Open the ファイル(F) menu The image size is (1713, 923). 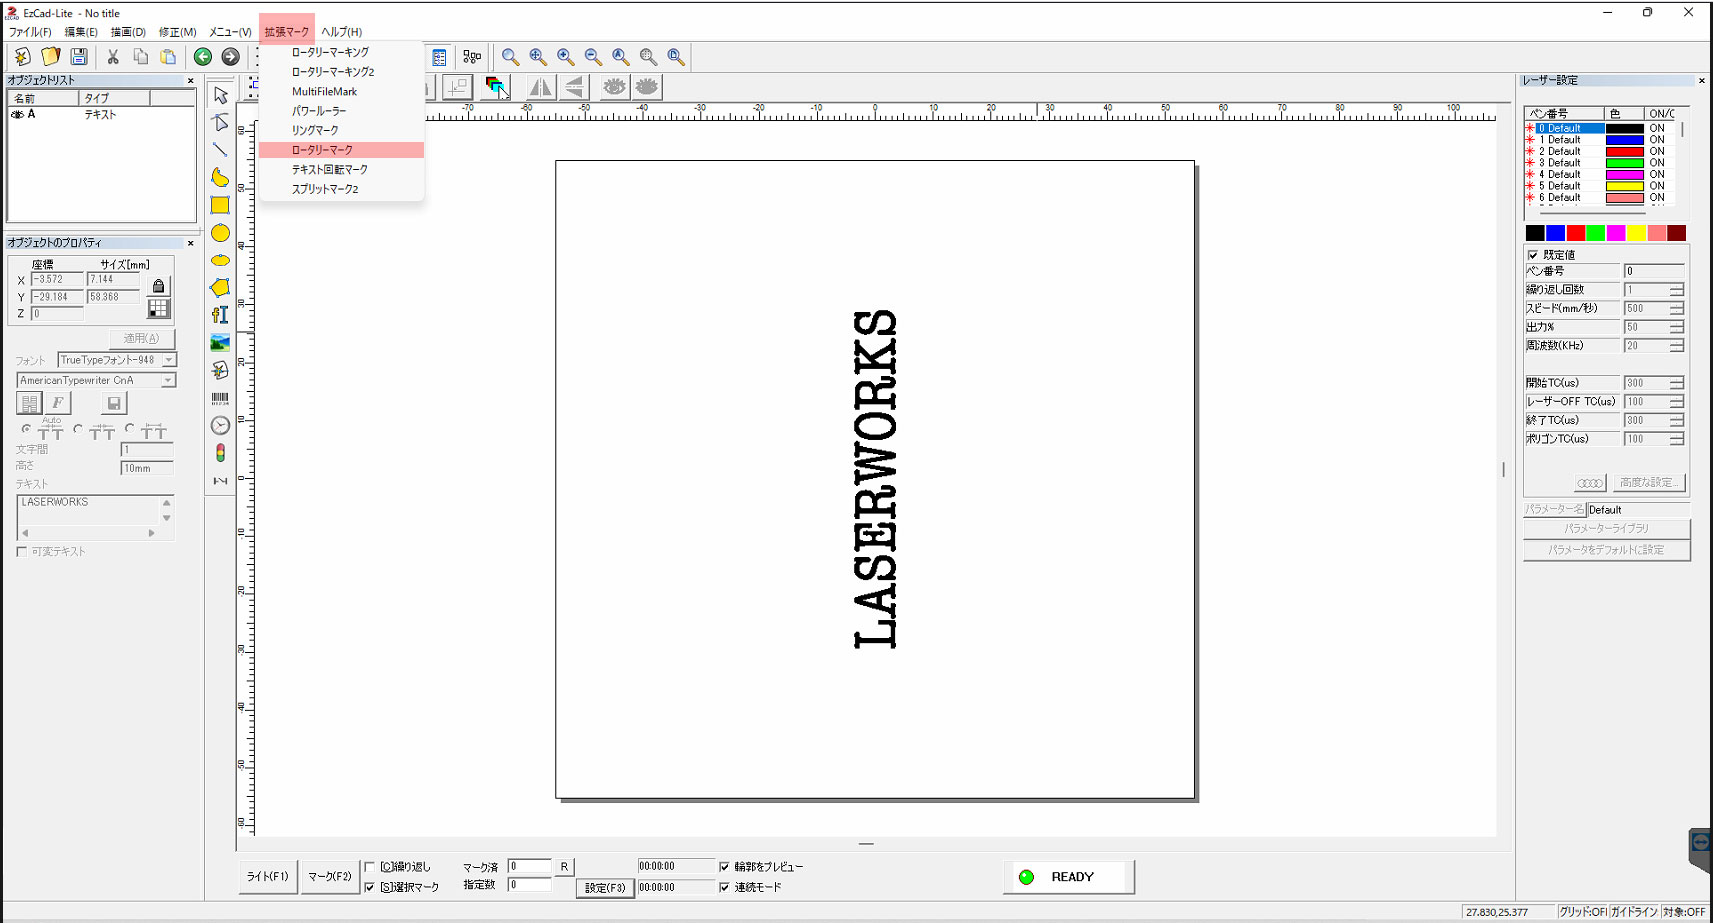[x=30, y=32]
